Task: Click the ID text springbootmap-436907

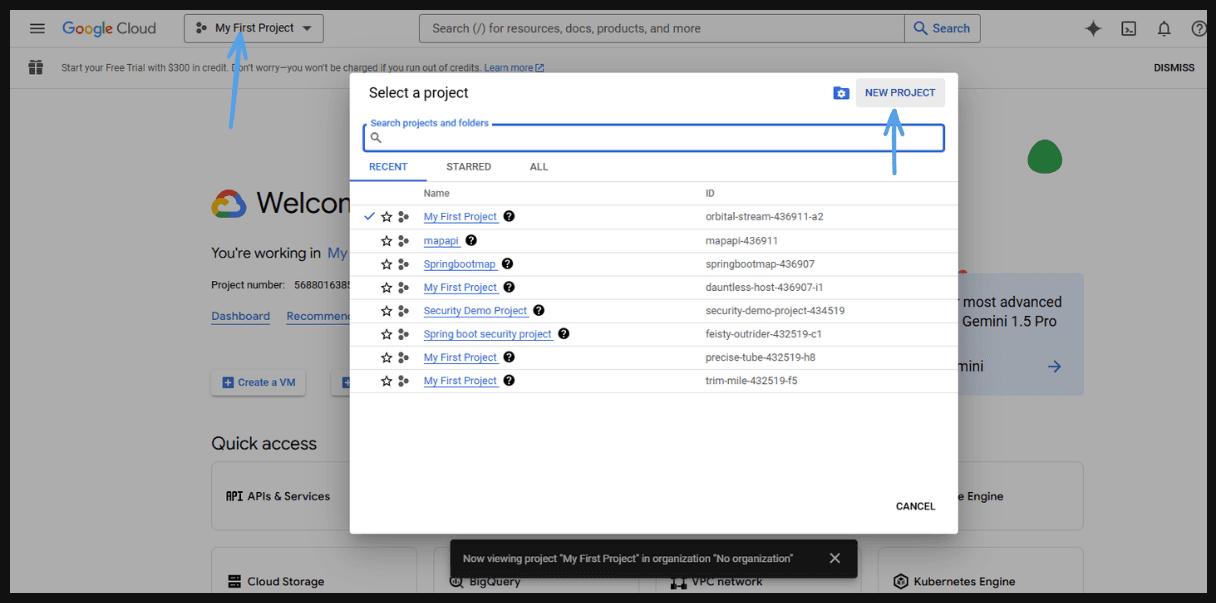Action: tap(760, 264)
